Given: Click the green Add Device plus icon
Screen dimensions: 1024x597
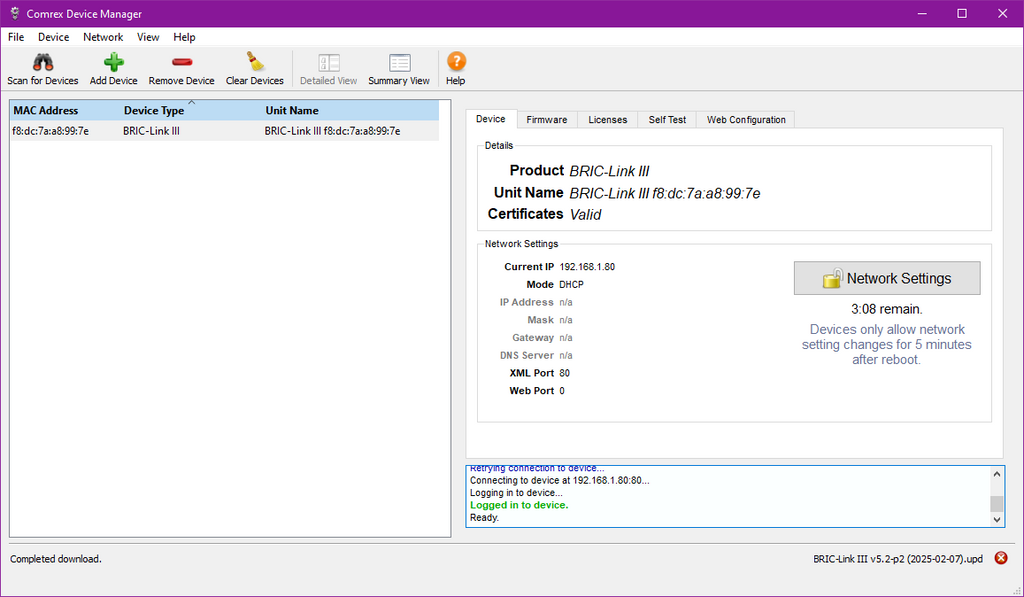Looking at the screenshot, I should pyautogui.click(x=113, y=62).
